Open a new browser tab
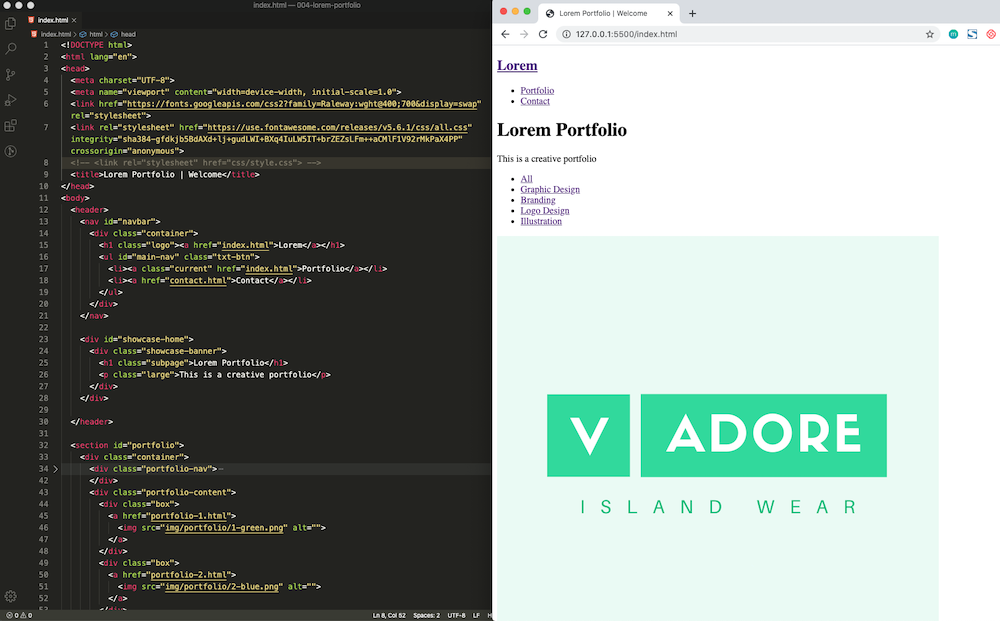 click(x=693, y=13)
